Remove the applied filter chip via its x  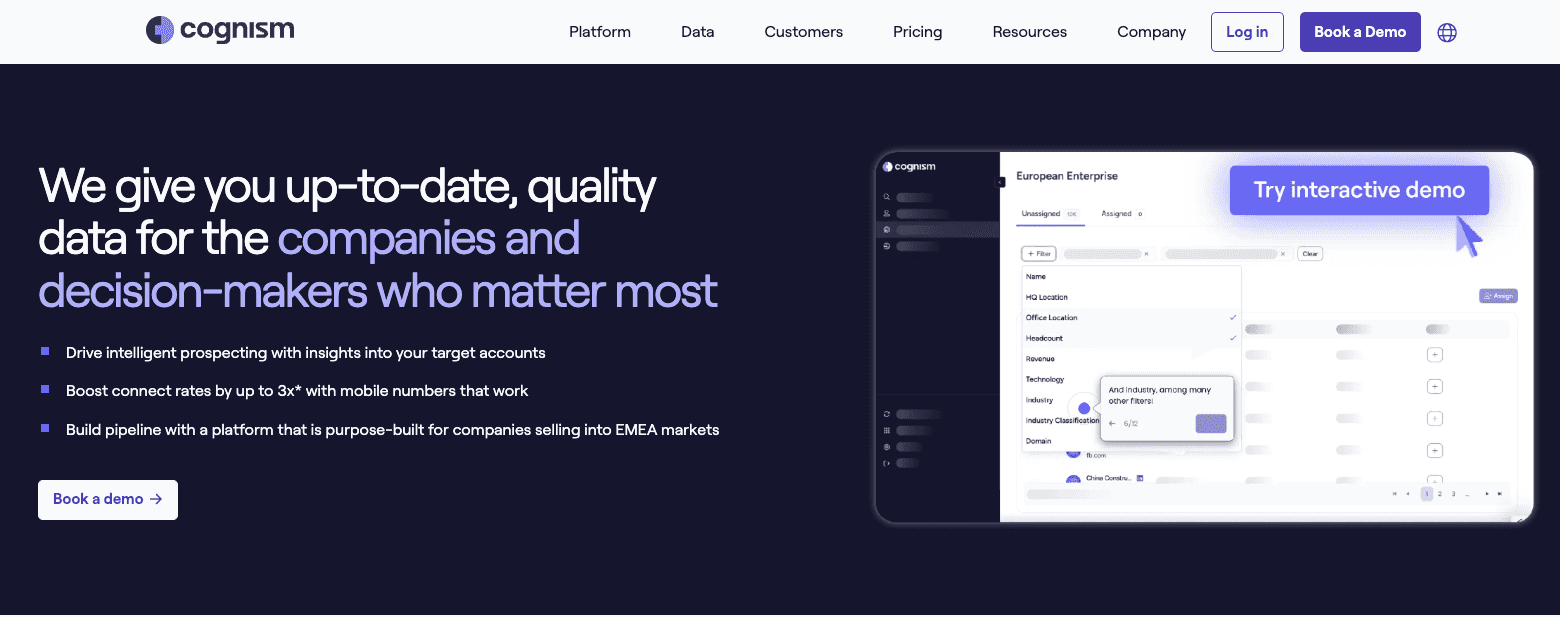[x=1146, y=254]
